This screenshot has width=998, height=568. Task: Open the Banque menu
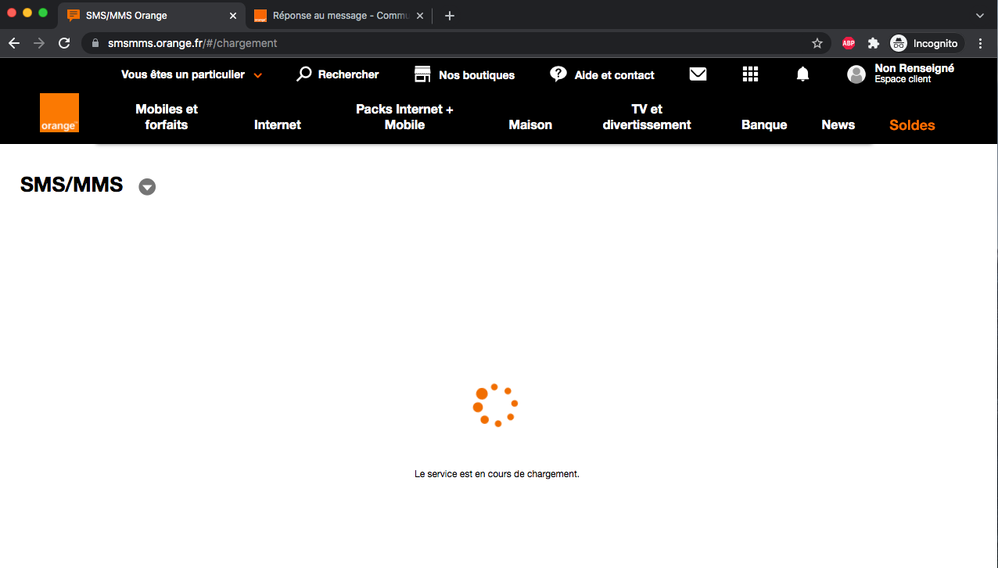[x=764, y=125]
